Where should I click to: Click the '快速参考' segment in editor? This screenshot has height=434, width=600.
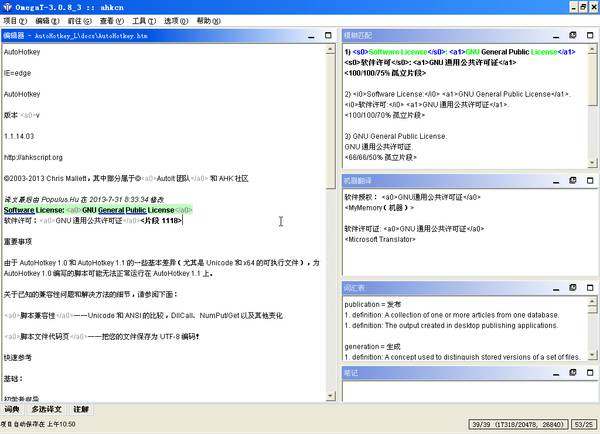(18, 358)
